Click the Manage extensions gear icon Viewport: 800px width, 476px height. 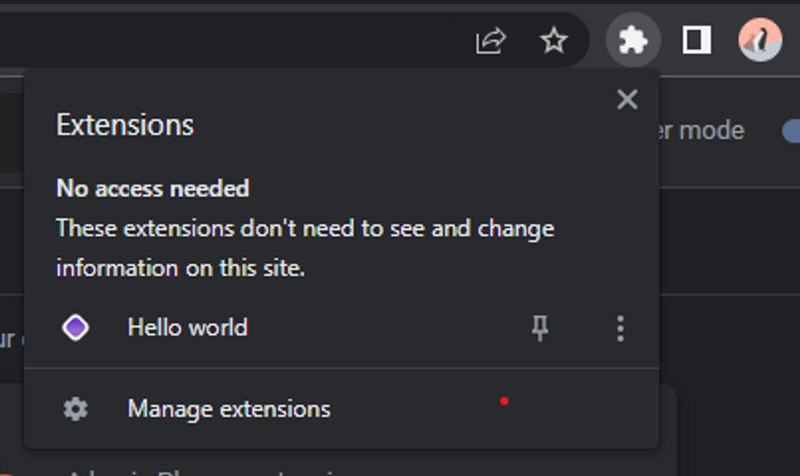point(76,409)
